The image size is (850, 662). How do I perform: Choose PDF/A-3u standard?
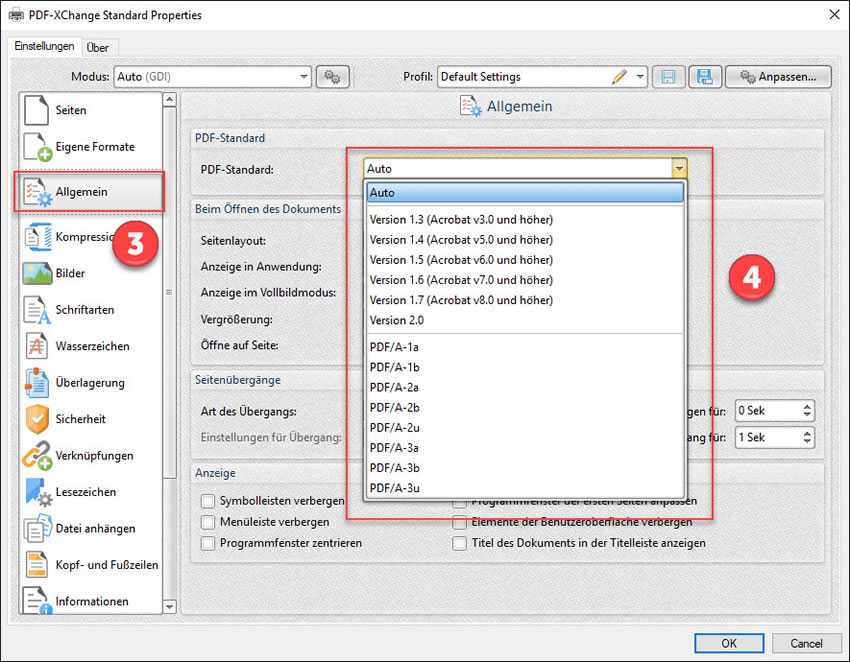click(x=525, y=487)
